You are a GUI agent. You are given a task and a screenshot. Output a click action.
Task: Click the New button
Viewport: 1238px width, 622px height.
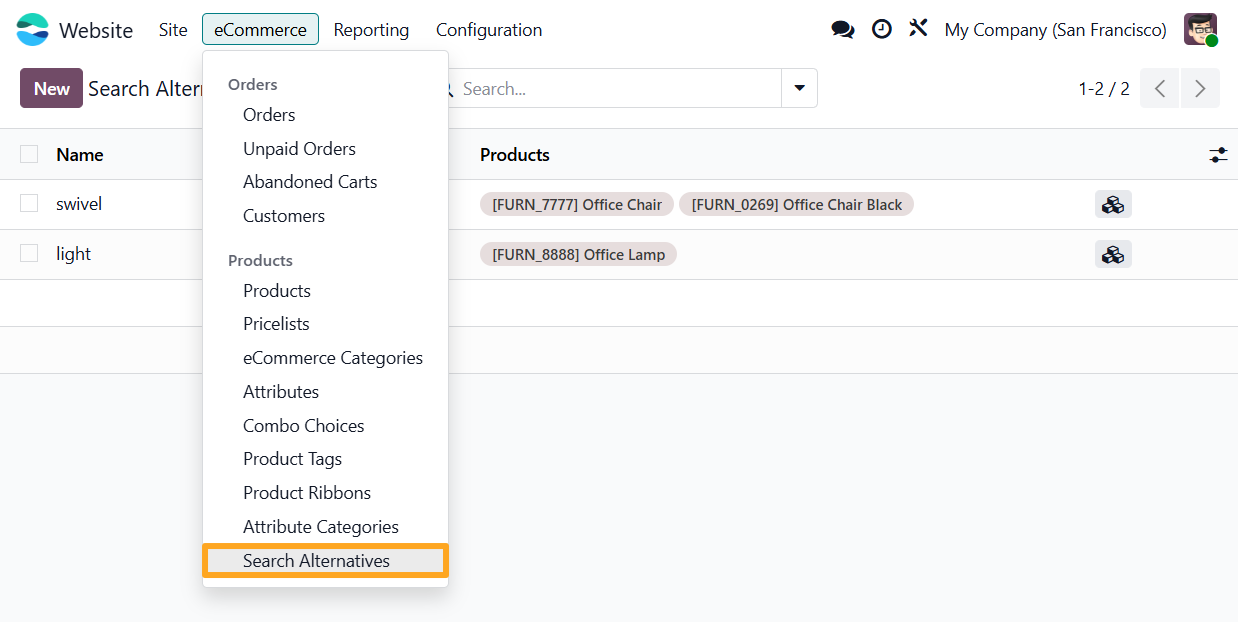(x=51, y=88)
